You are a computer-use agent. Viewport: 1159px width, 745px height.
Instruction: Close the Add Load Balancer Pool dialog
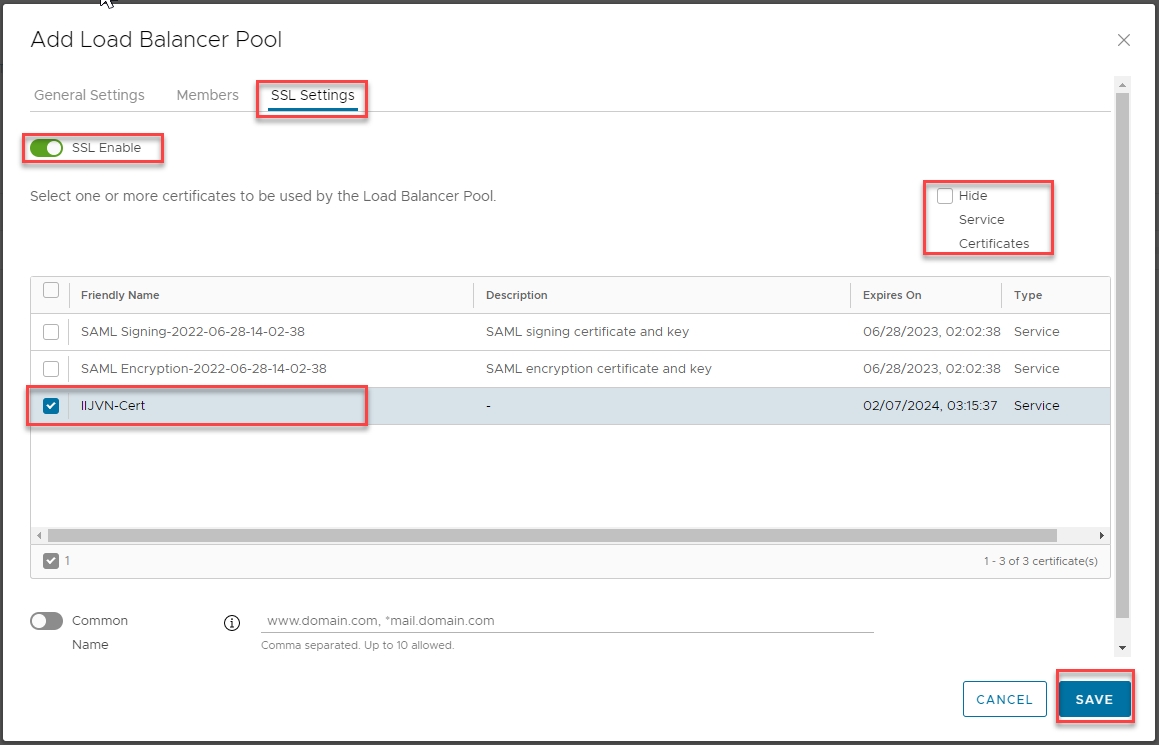point(1123,40)
